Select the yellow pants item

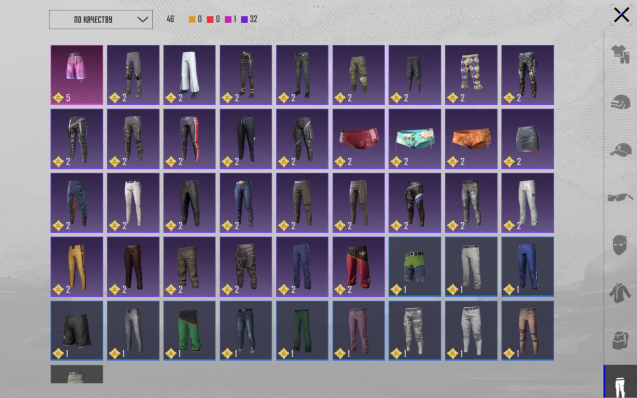77,267
